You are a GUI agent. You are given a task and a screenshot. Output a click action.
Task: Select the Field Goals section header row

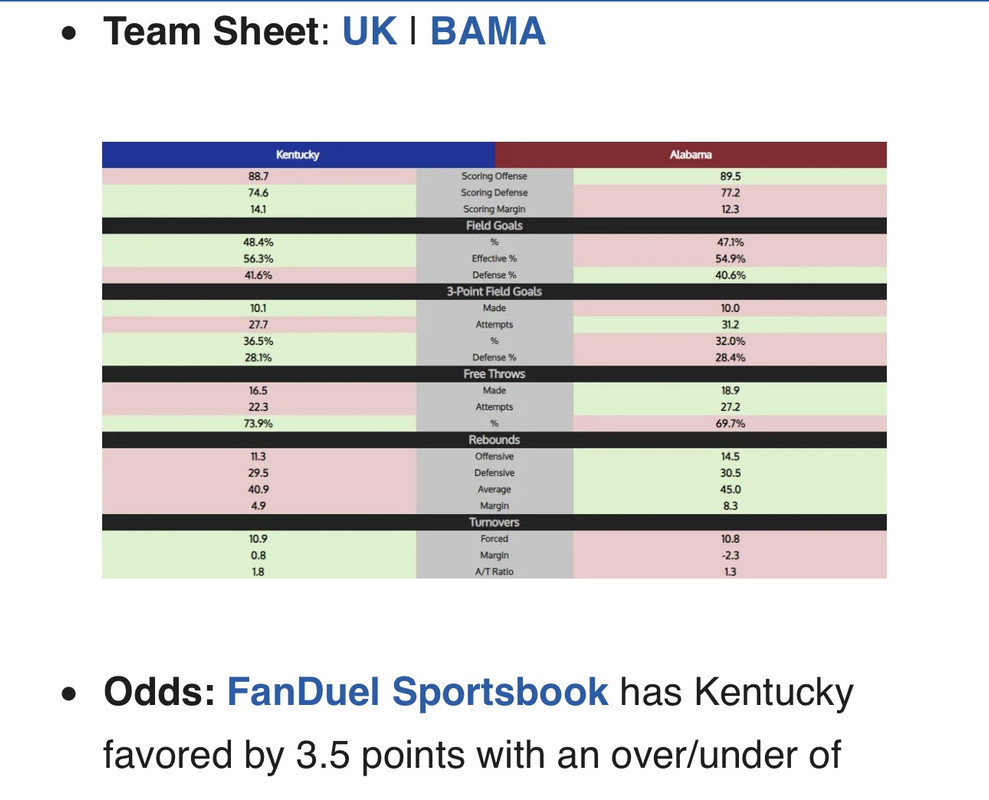pos(494,226)
